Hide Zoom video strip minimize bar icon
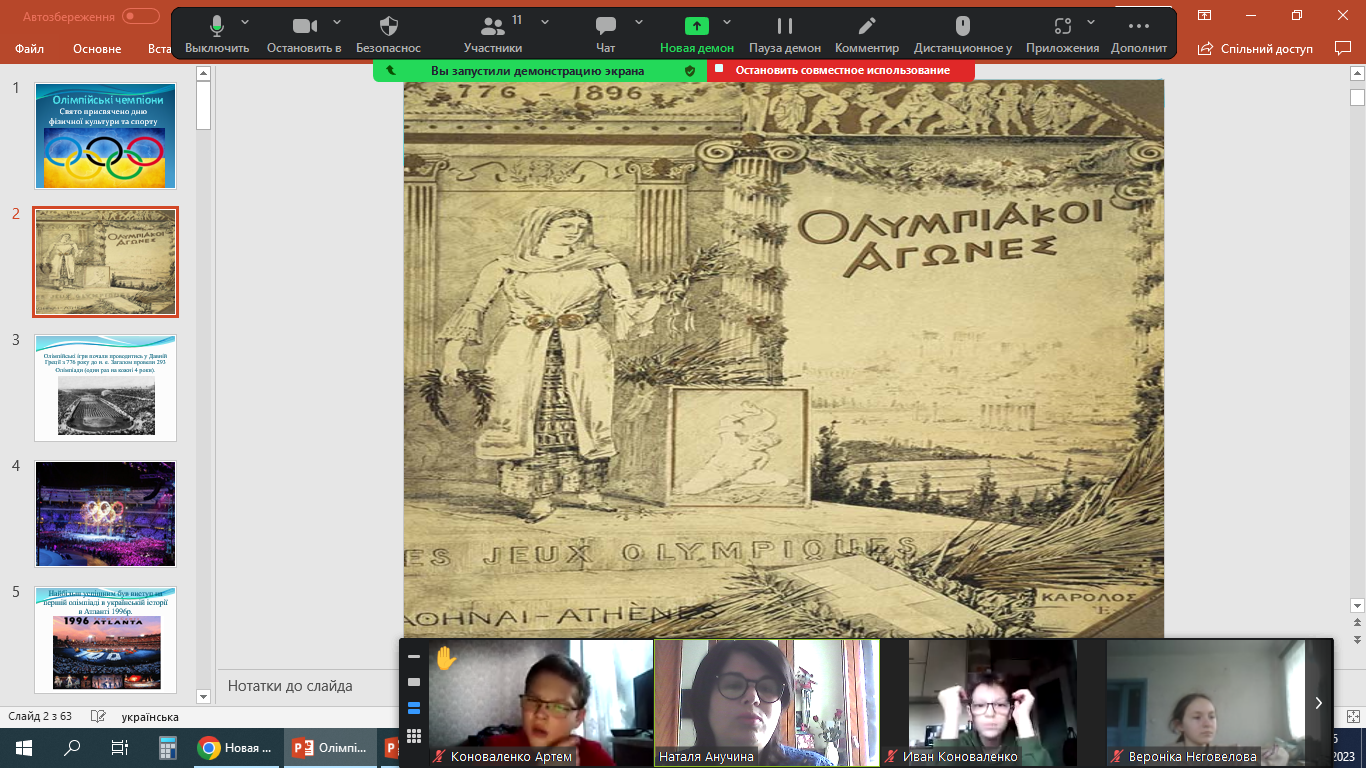Viewport: 1366px width, 768px height. (414, 657)
